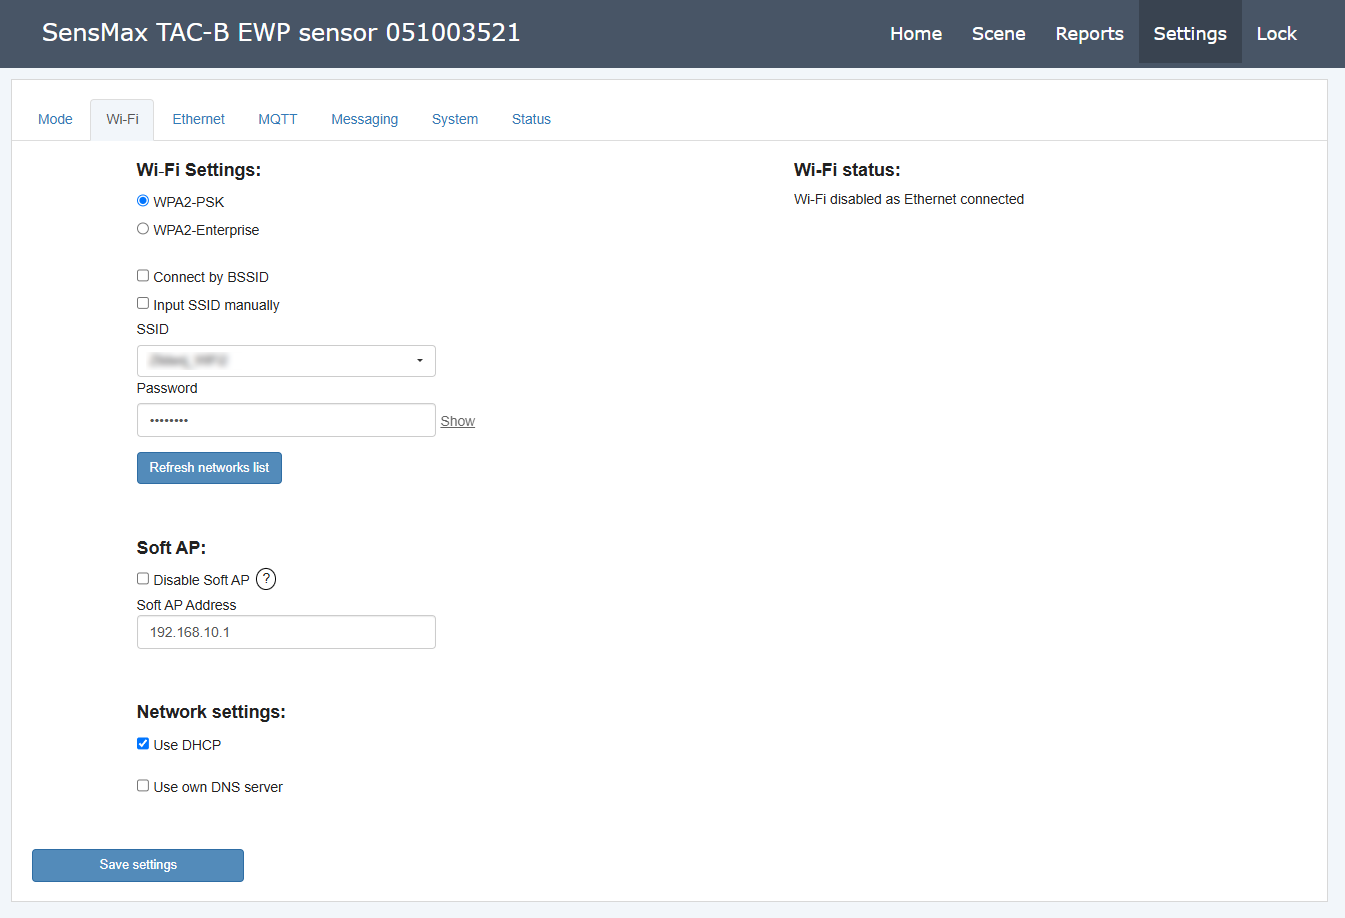The width and height of the screenshot is (1345, 918).
Task: Click the Refresh networks list button
Action: (209, 468)
